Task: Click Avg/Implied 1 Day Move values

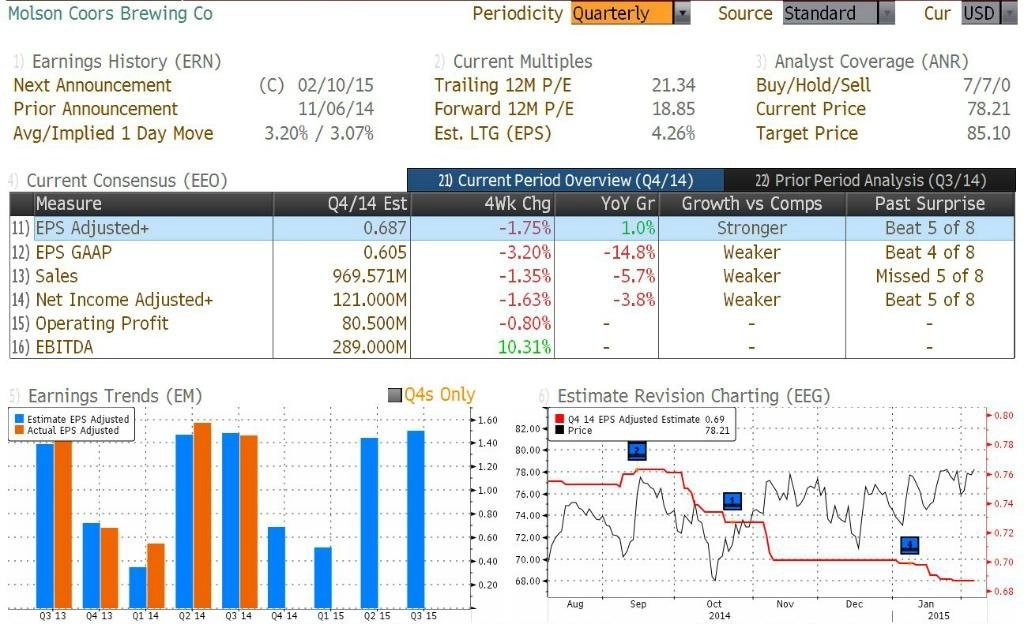Action: tap(319, 133)
